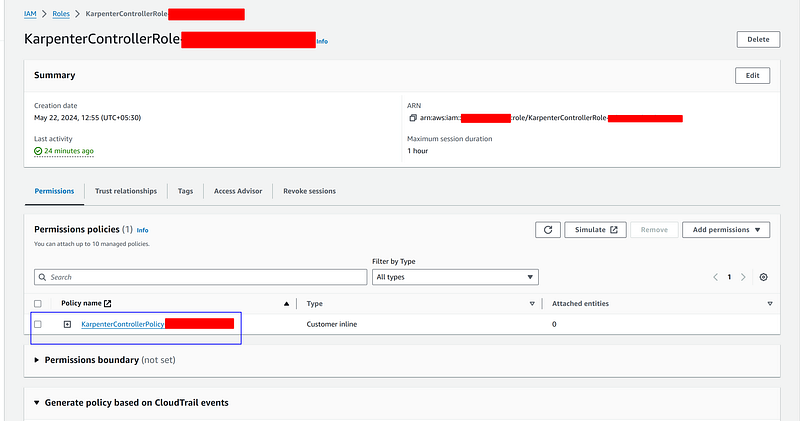Click sort arrow in Attached entities column
800x421 pixels.
point(770,304)
